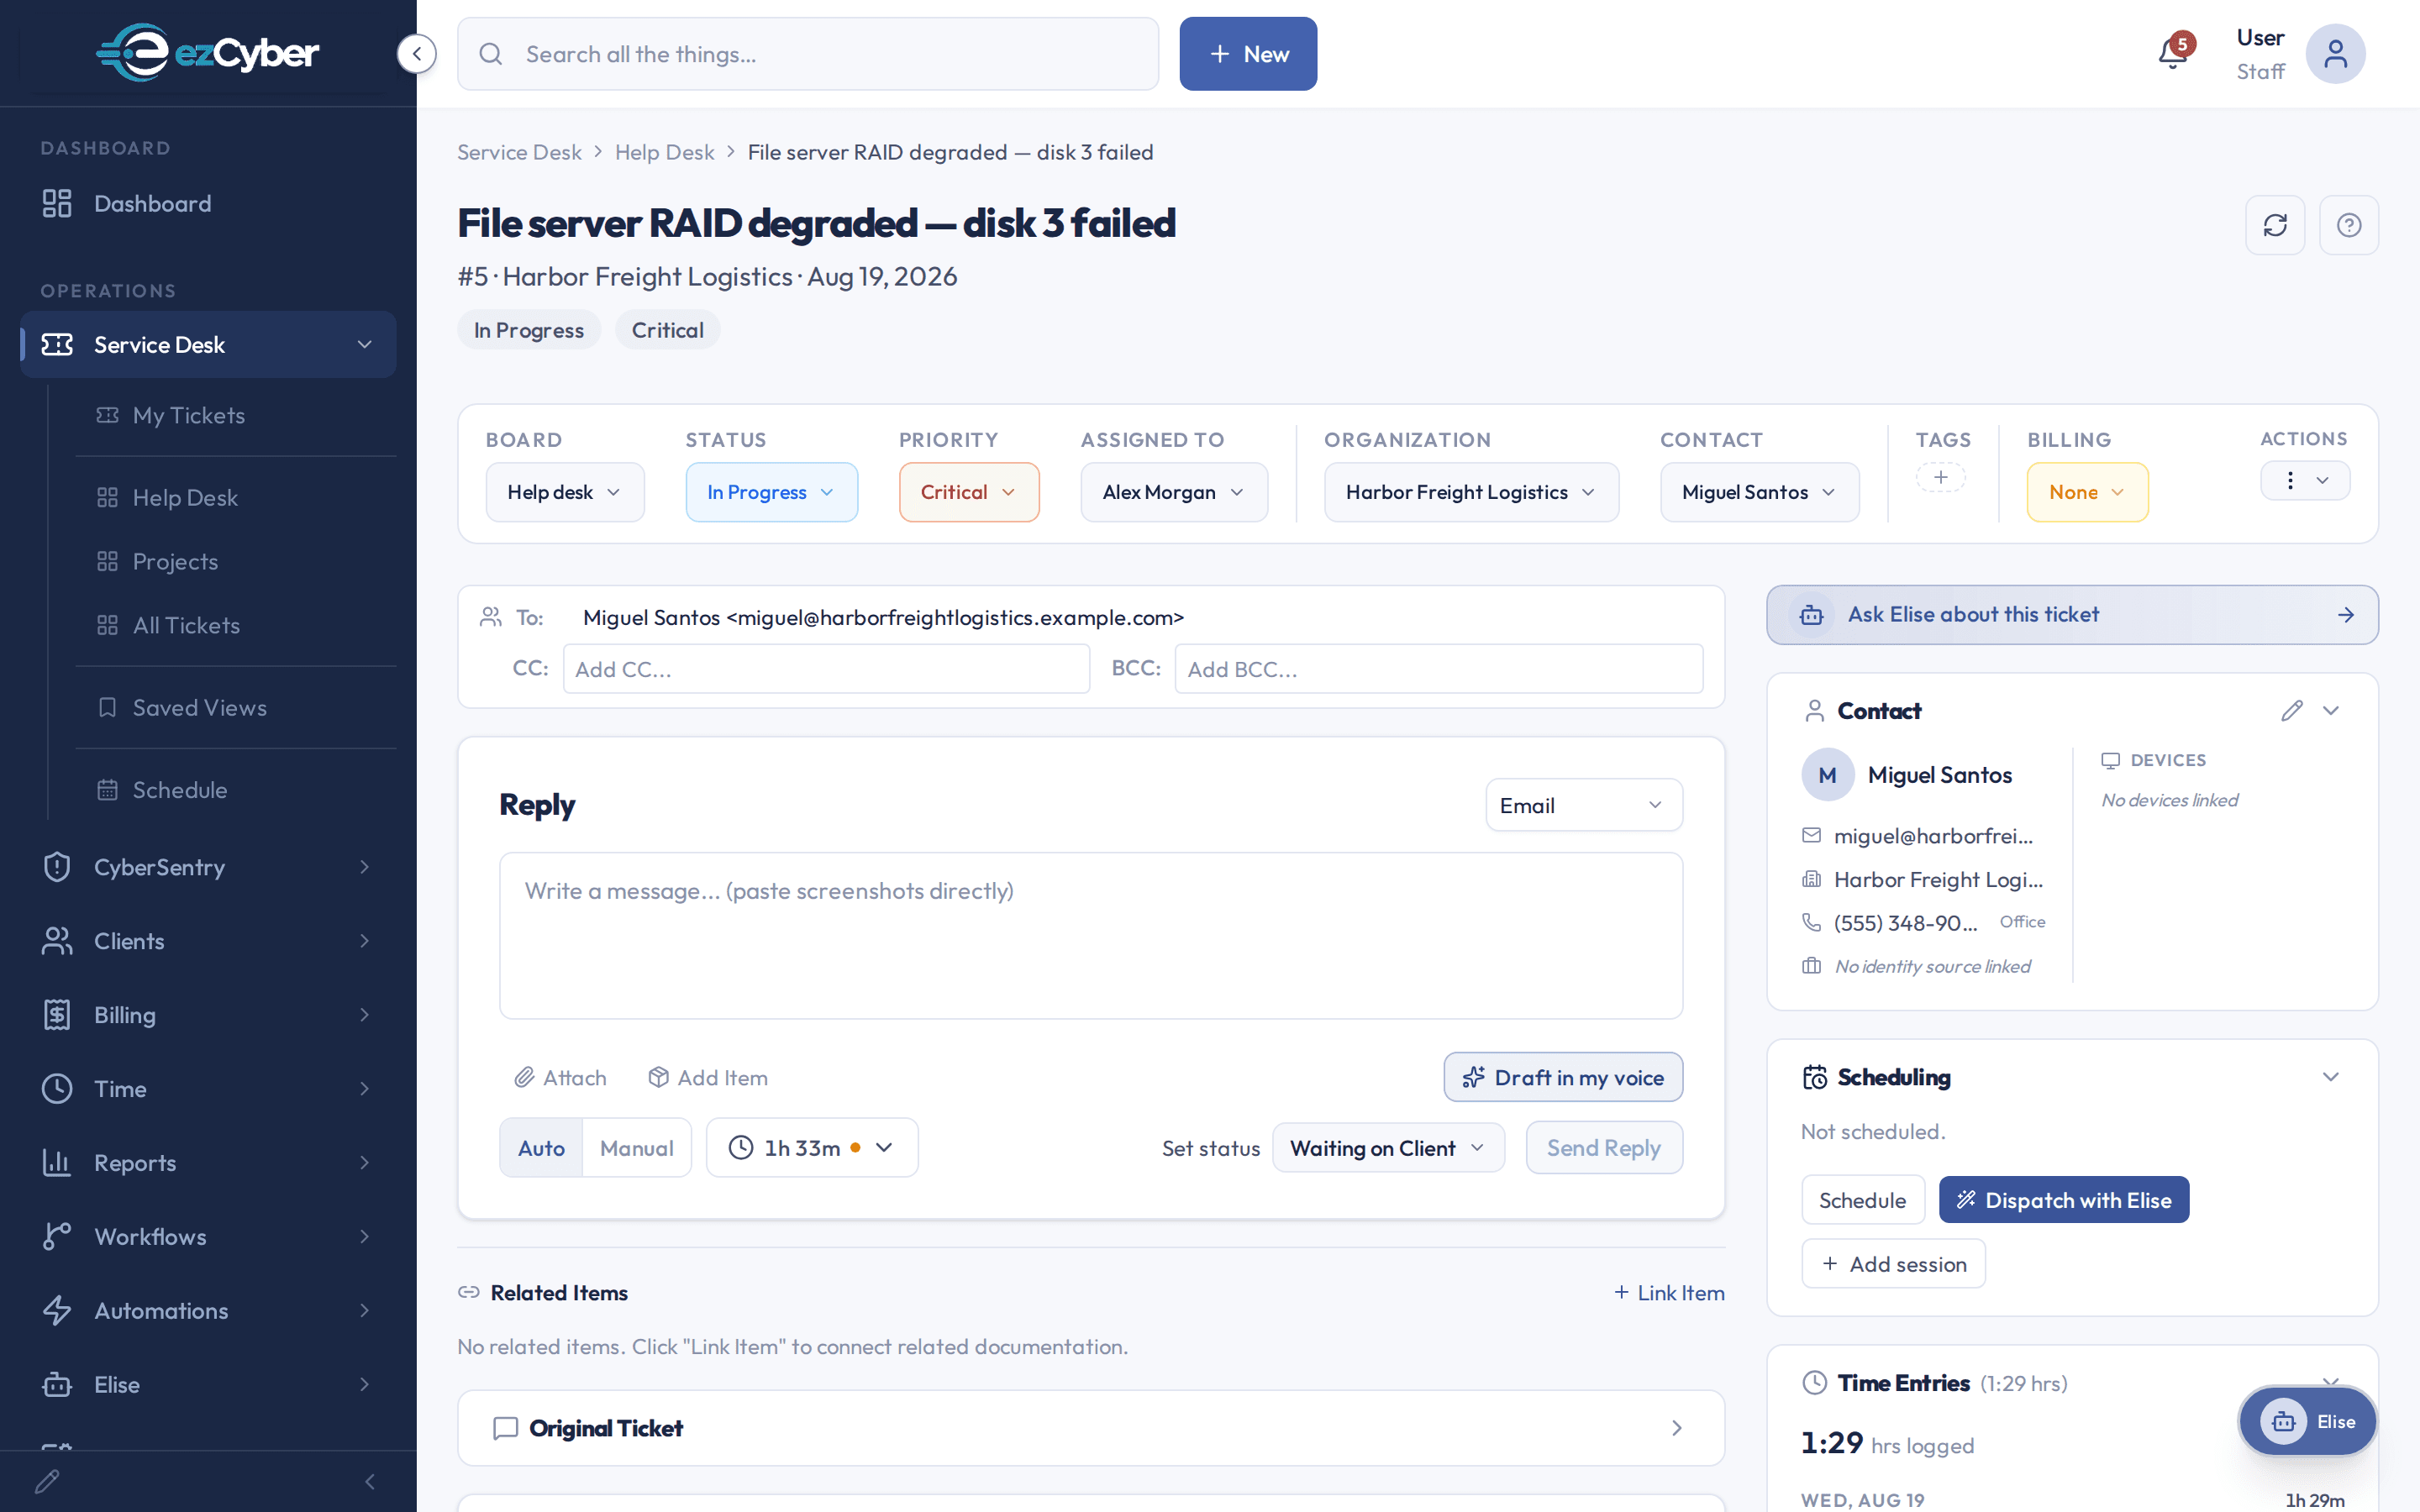The image size is (2420, 1512).
Task: Refresh the ticket with the reload icon
Action: (2275, 225)
